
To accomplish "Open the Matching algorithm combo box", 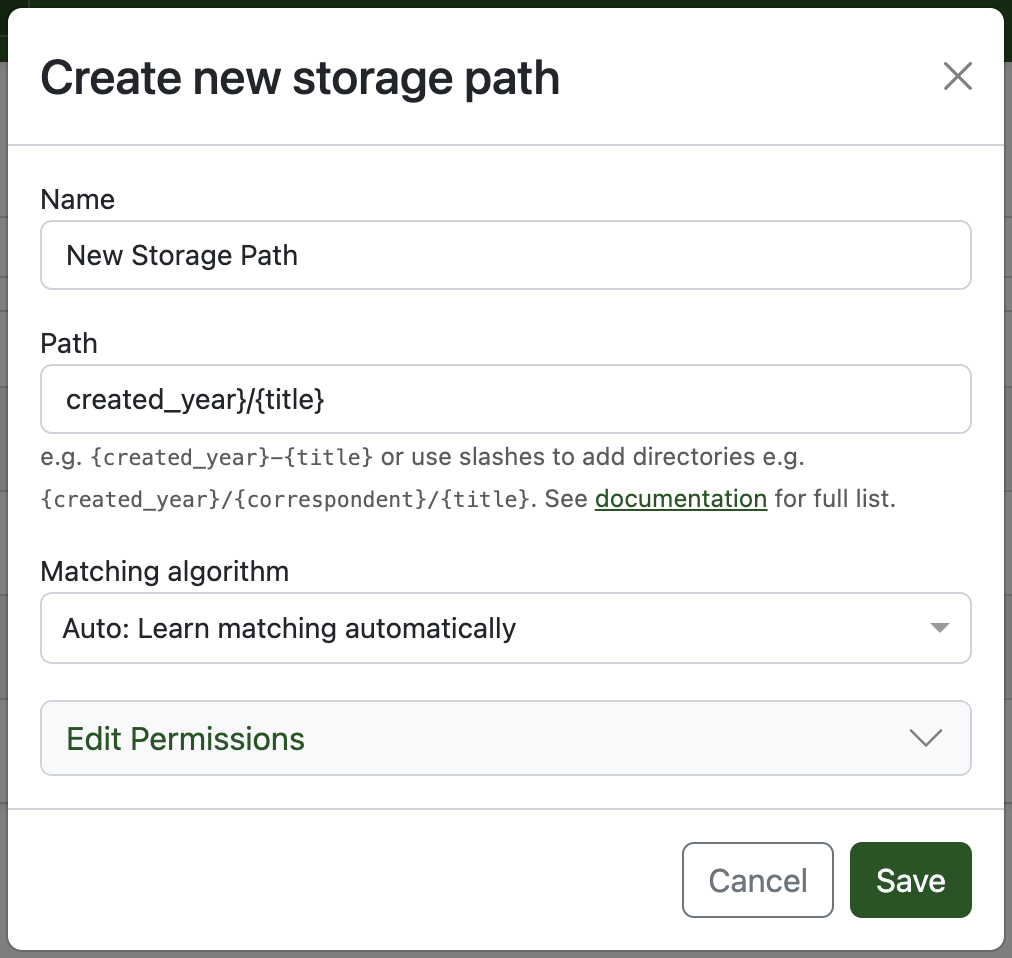I will (505, 628).
